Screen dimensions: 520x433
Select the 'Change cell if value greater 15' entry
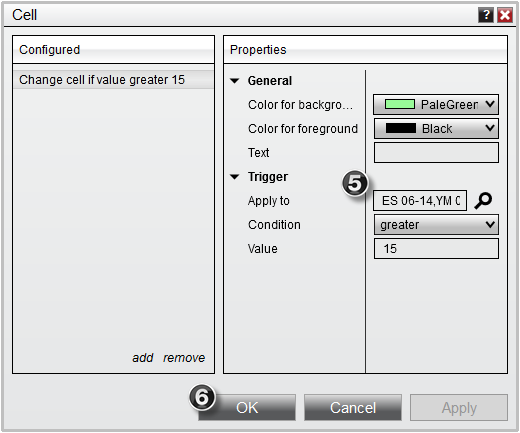tap(113, 80)
